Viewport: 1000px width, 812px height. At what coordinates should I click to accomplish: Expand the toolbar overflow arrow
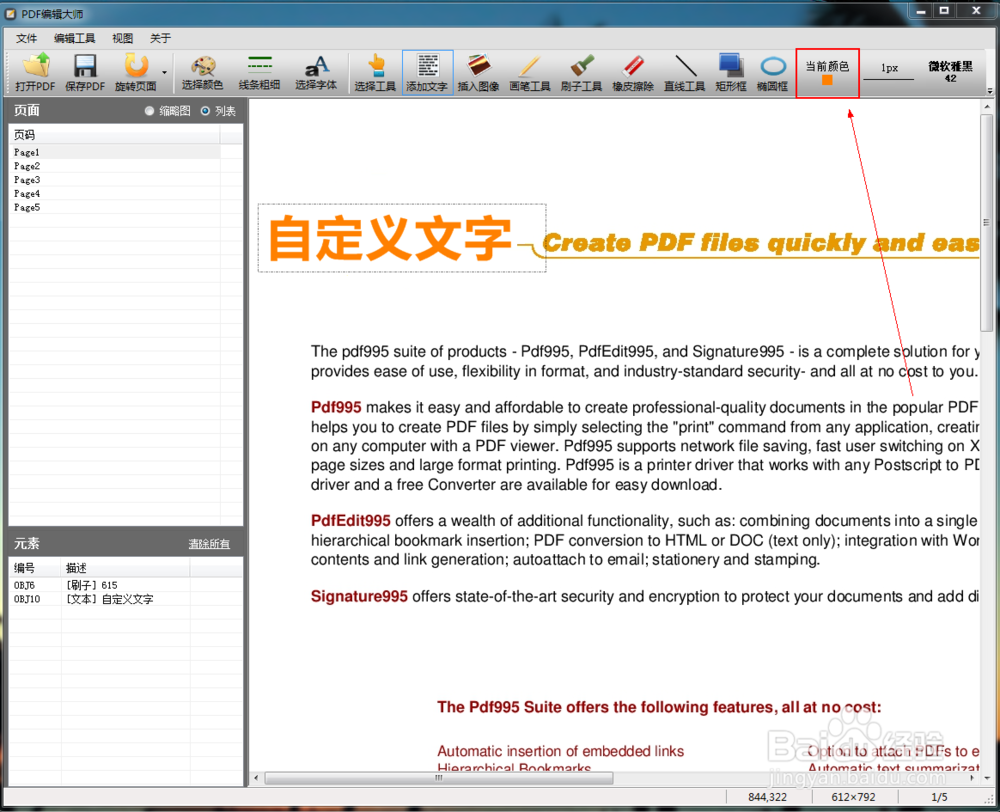(990, 90)
